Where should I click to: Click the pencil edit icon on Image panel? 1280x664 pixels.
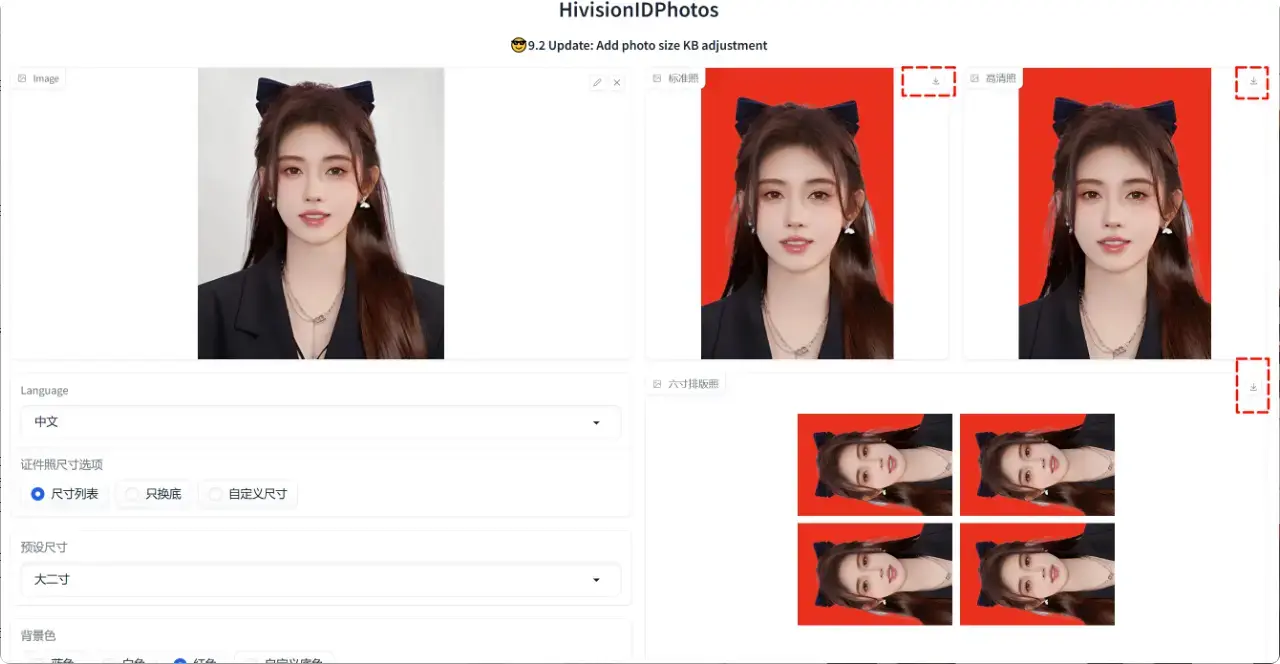coord(597,83)
